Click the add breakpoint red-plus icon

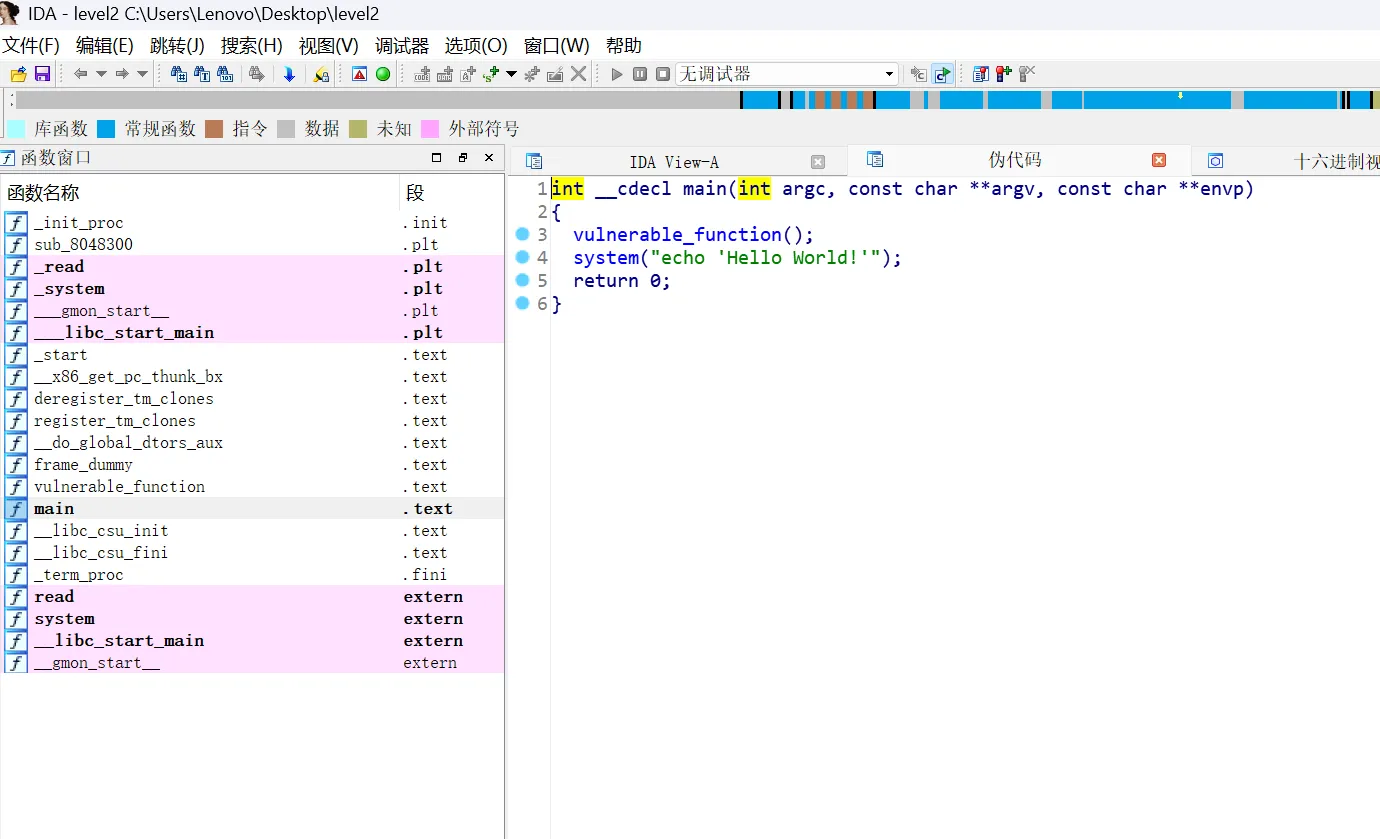(x=1004, y=74)
